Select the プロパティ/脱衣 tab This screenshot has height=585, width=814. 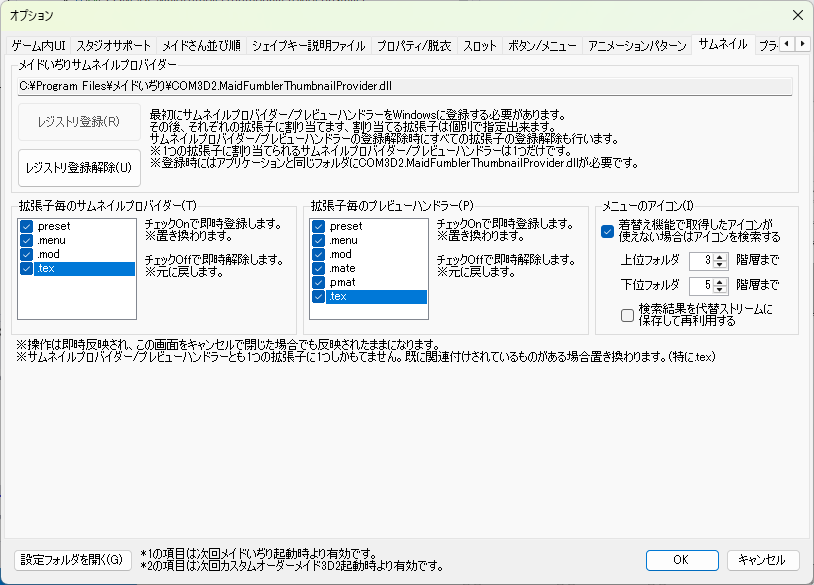tap(413, 45)
